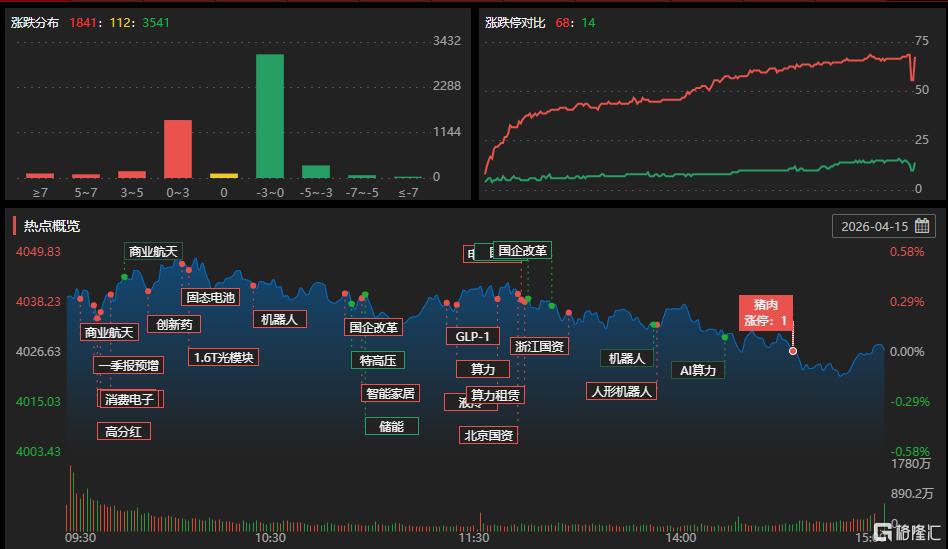Open the 2026-04-15 date field
This screenshot has height=549, width=948.
click(x=875, y=226)
